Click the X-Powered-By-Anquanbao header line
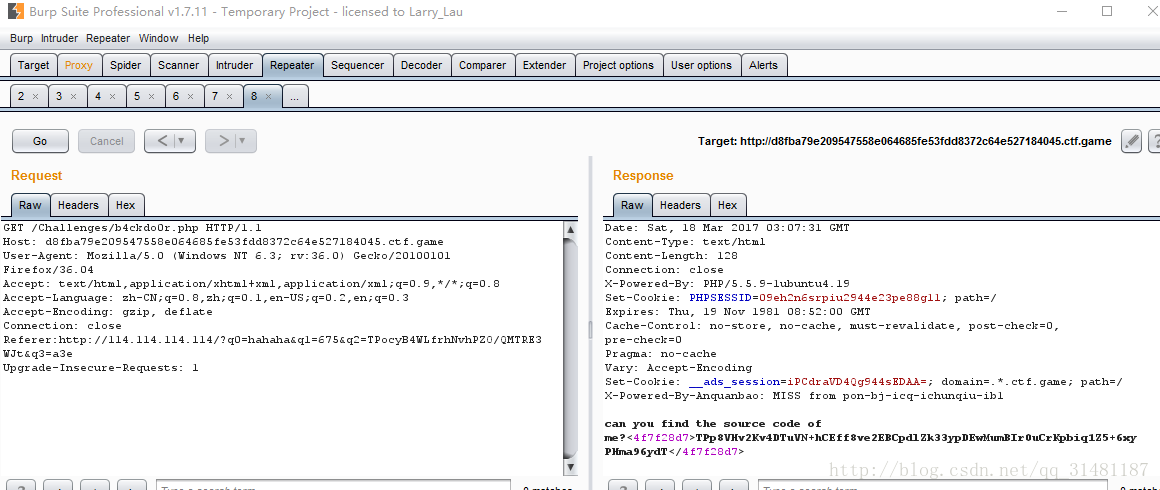The width and height of the screenshot is (1160, 490). point(803,396)
